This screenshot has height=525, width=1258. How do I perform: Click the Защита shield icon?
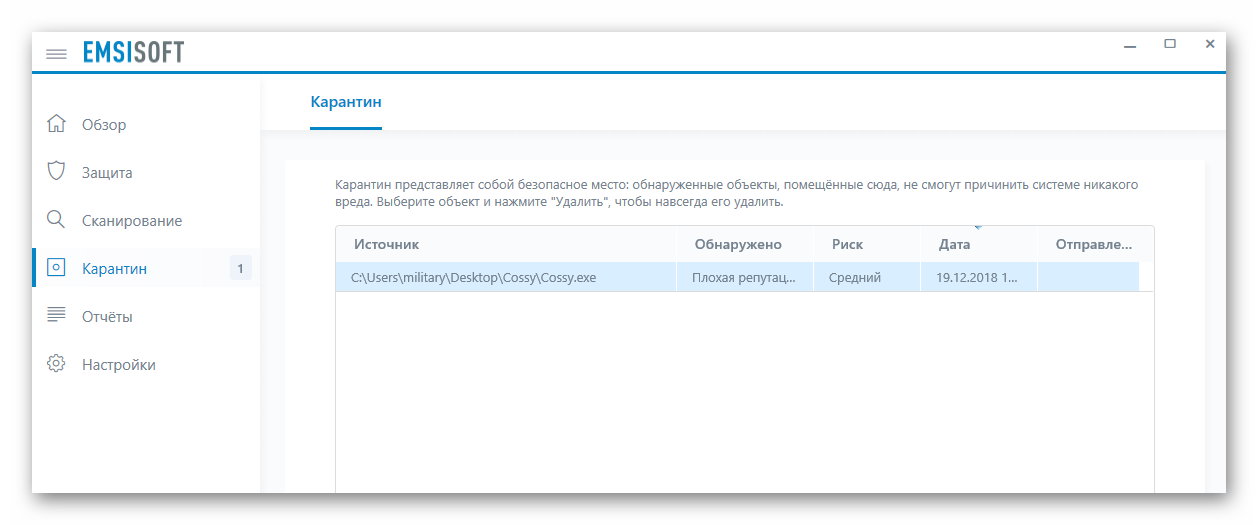pyautogui.click(x=57, y=171)
